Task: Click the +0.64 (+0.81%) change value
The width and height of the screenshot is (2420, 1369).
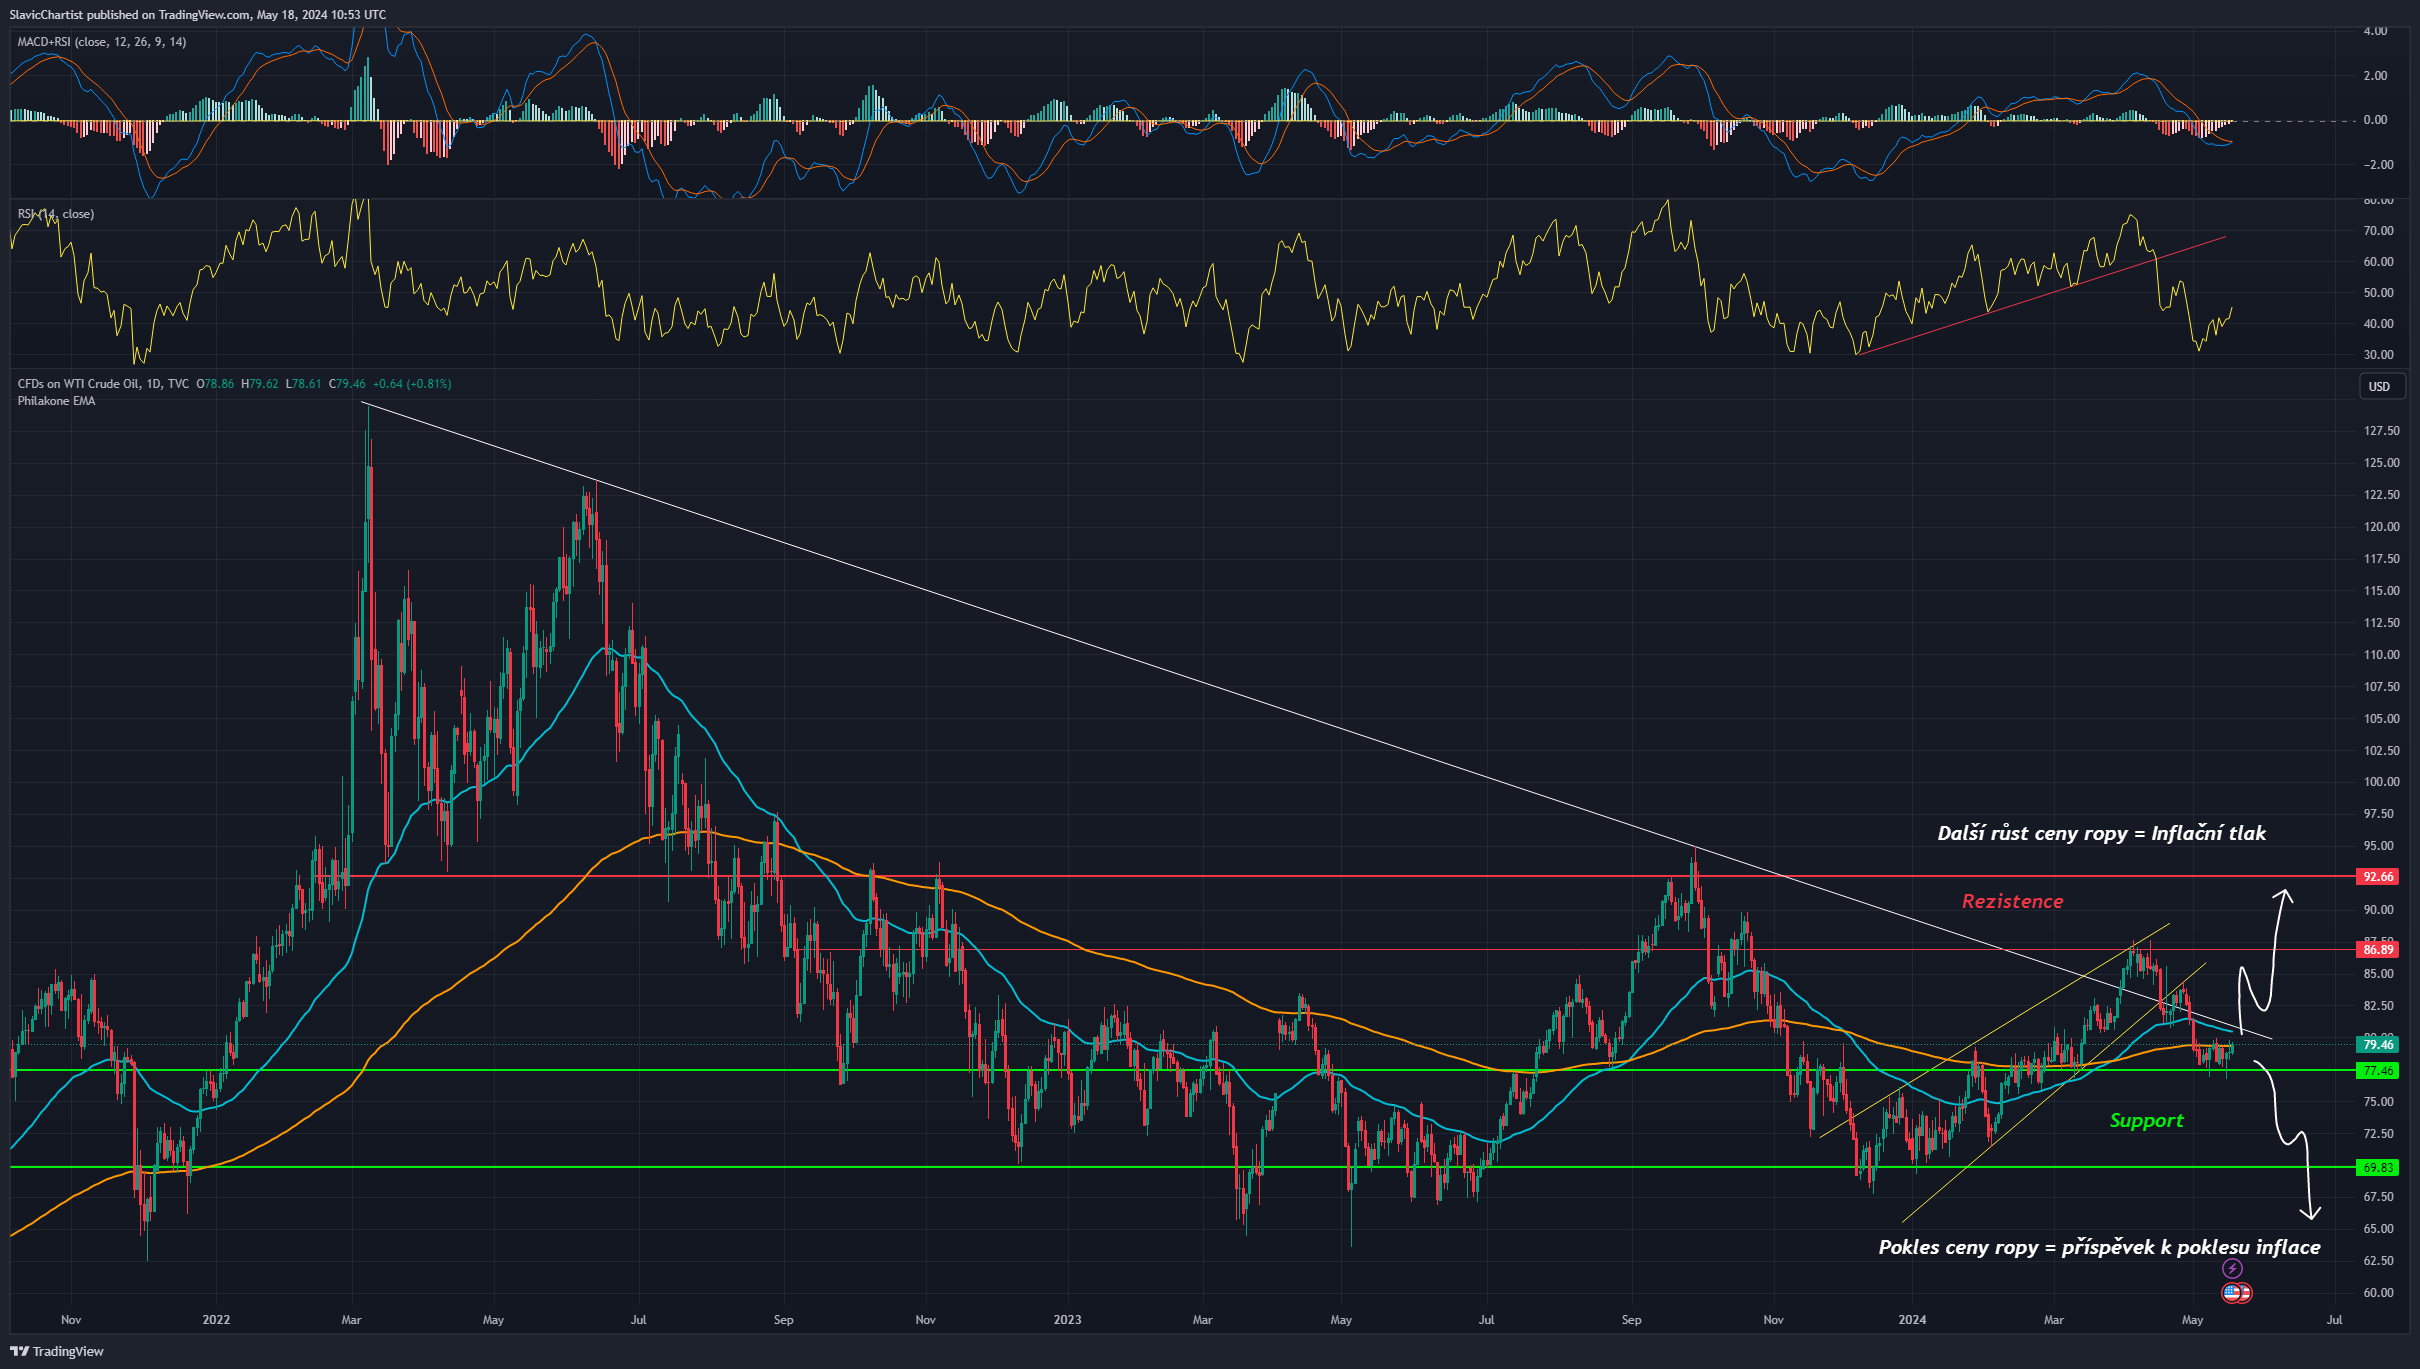Action: point(411,384)
